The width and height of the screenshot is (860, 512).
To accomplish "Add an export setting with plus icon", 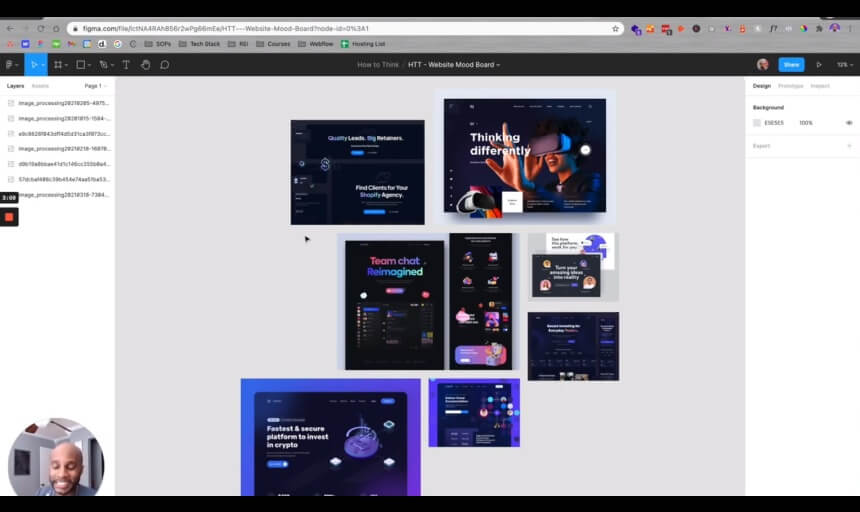I will tap(849, 146).
